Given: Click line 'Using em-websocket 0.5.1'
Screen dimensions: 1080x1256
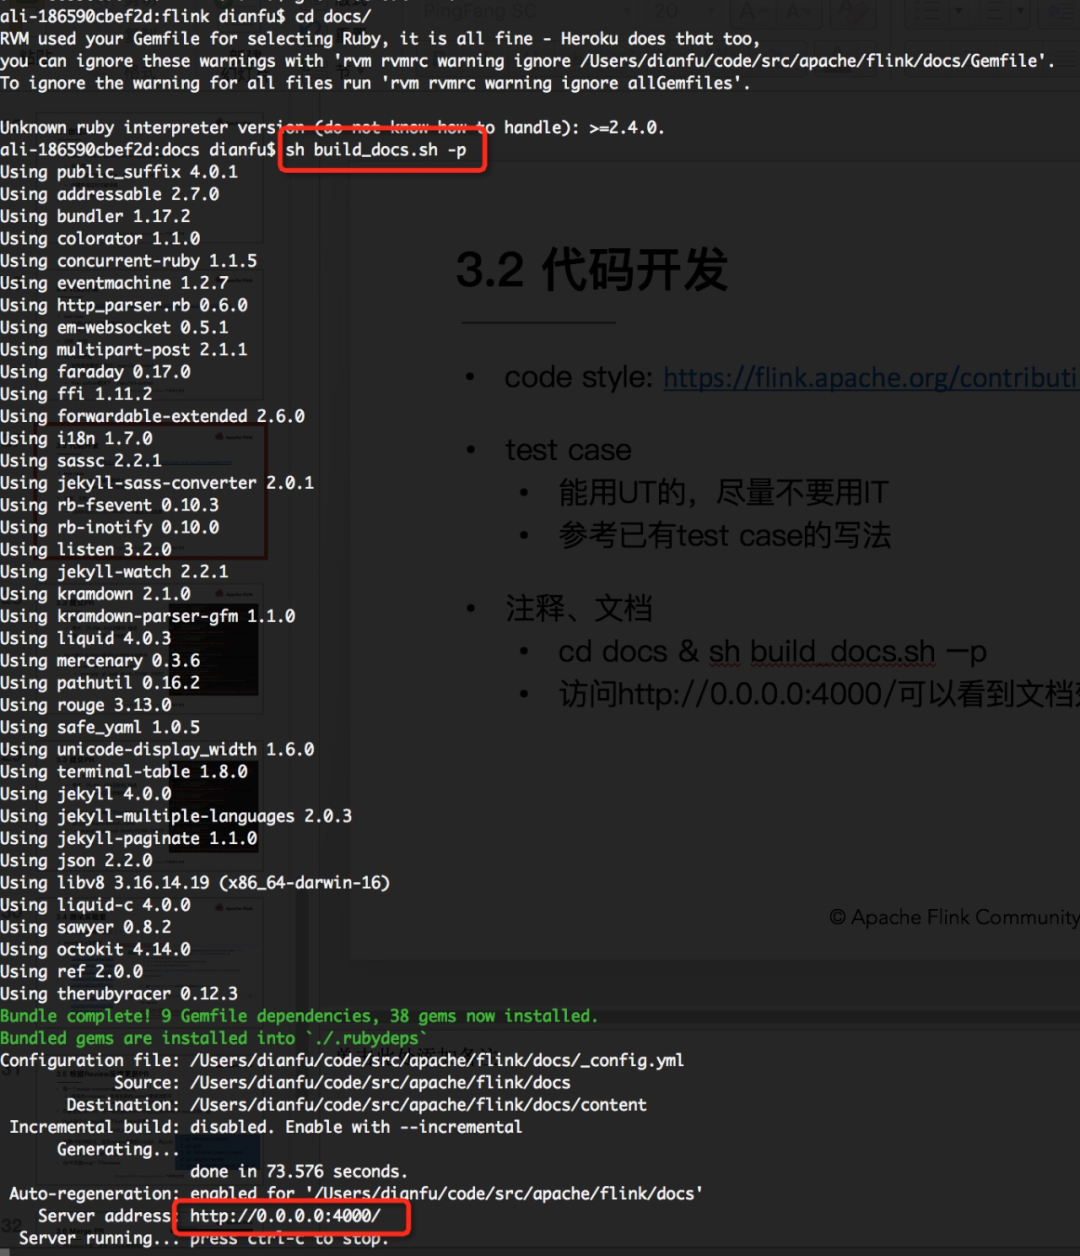Looking at the screenshot, I should (x=114, y=327).
